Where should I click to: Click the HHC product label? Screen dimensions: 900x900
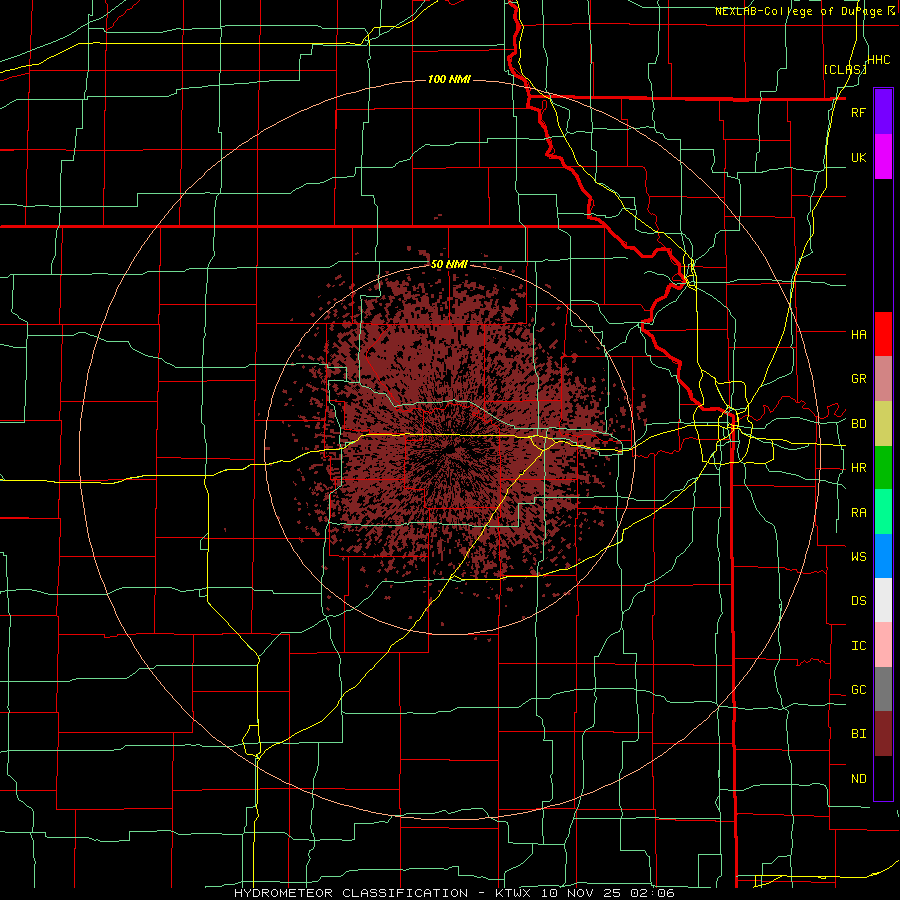tap(879, 60)
